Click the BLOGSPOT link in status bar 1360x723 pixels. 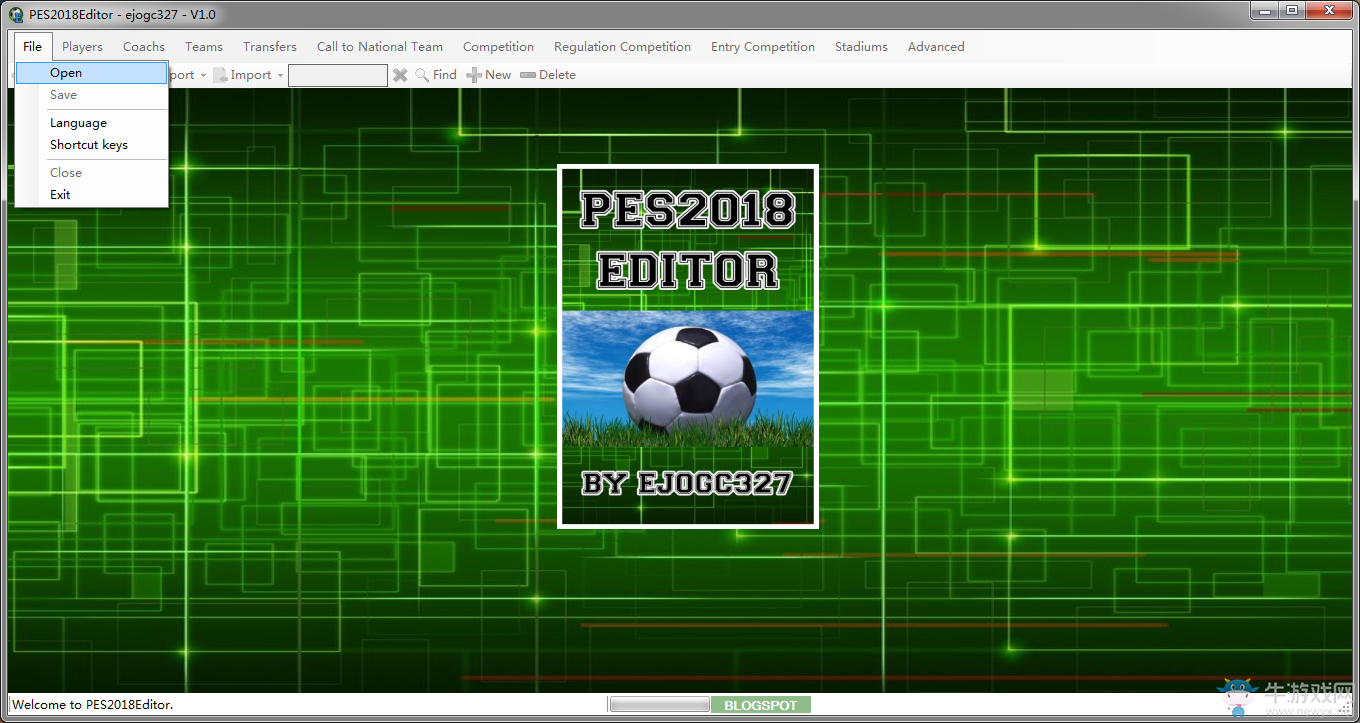coord(761,705)
